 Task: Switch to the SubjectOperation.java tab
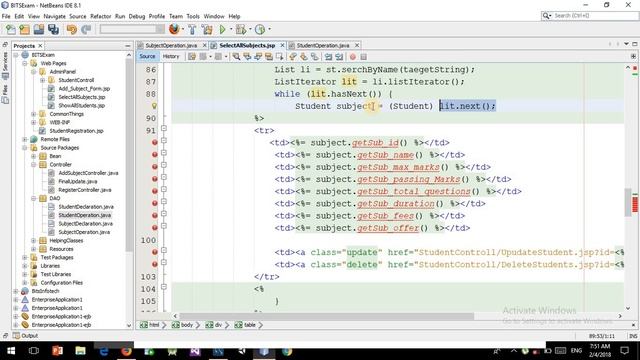171,45
